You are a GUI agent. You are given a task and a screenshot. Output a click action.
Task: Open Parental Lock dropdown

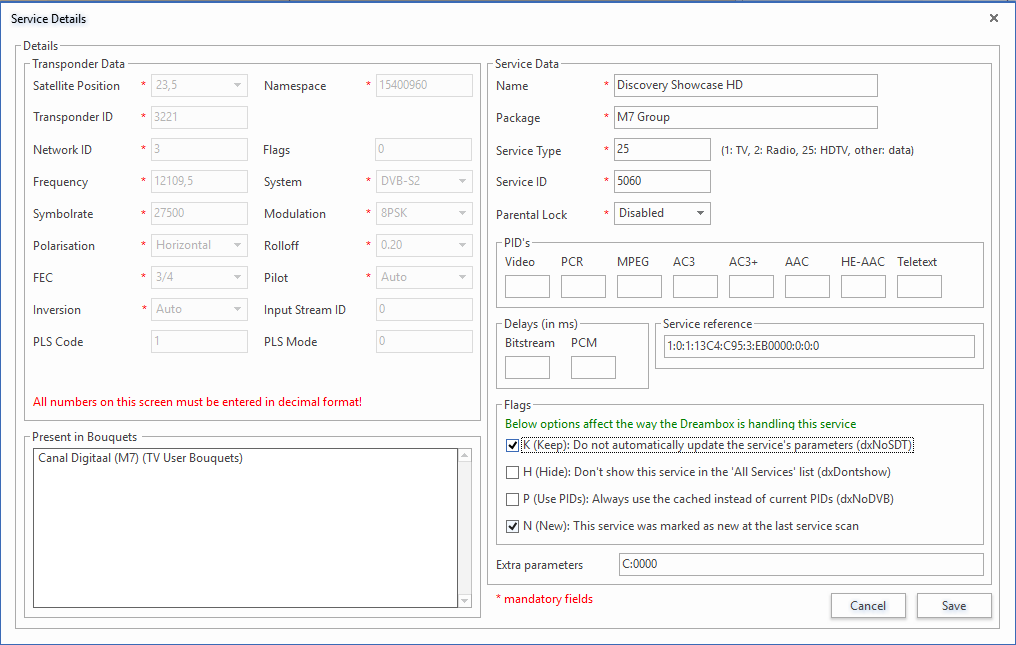click(x=662, y=213)
